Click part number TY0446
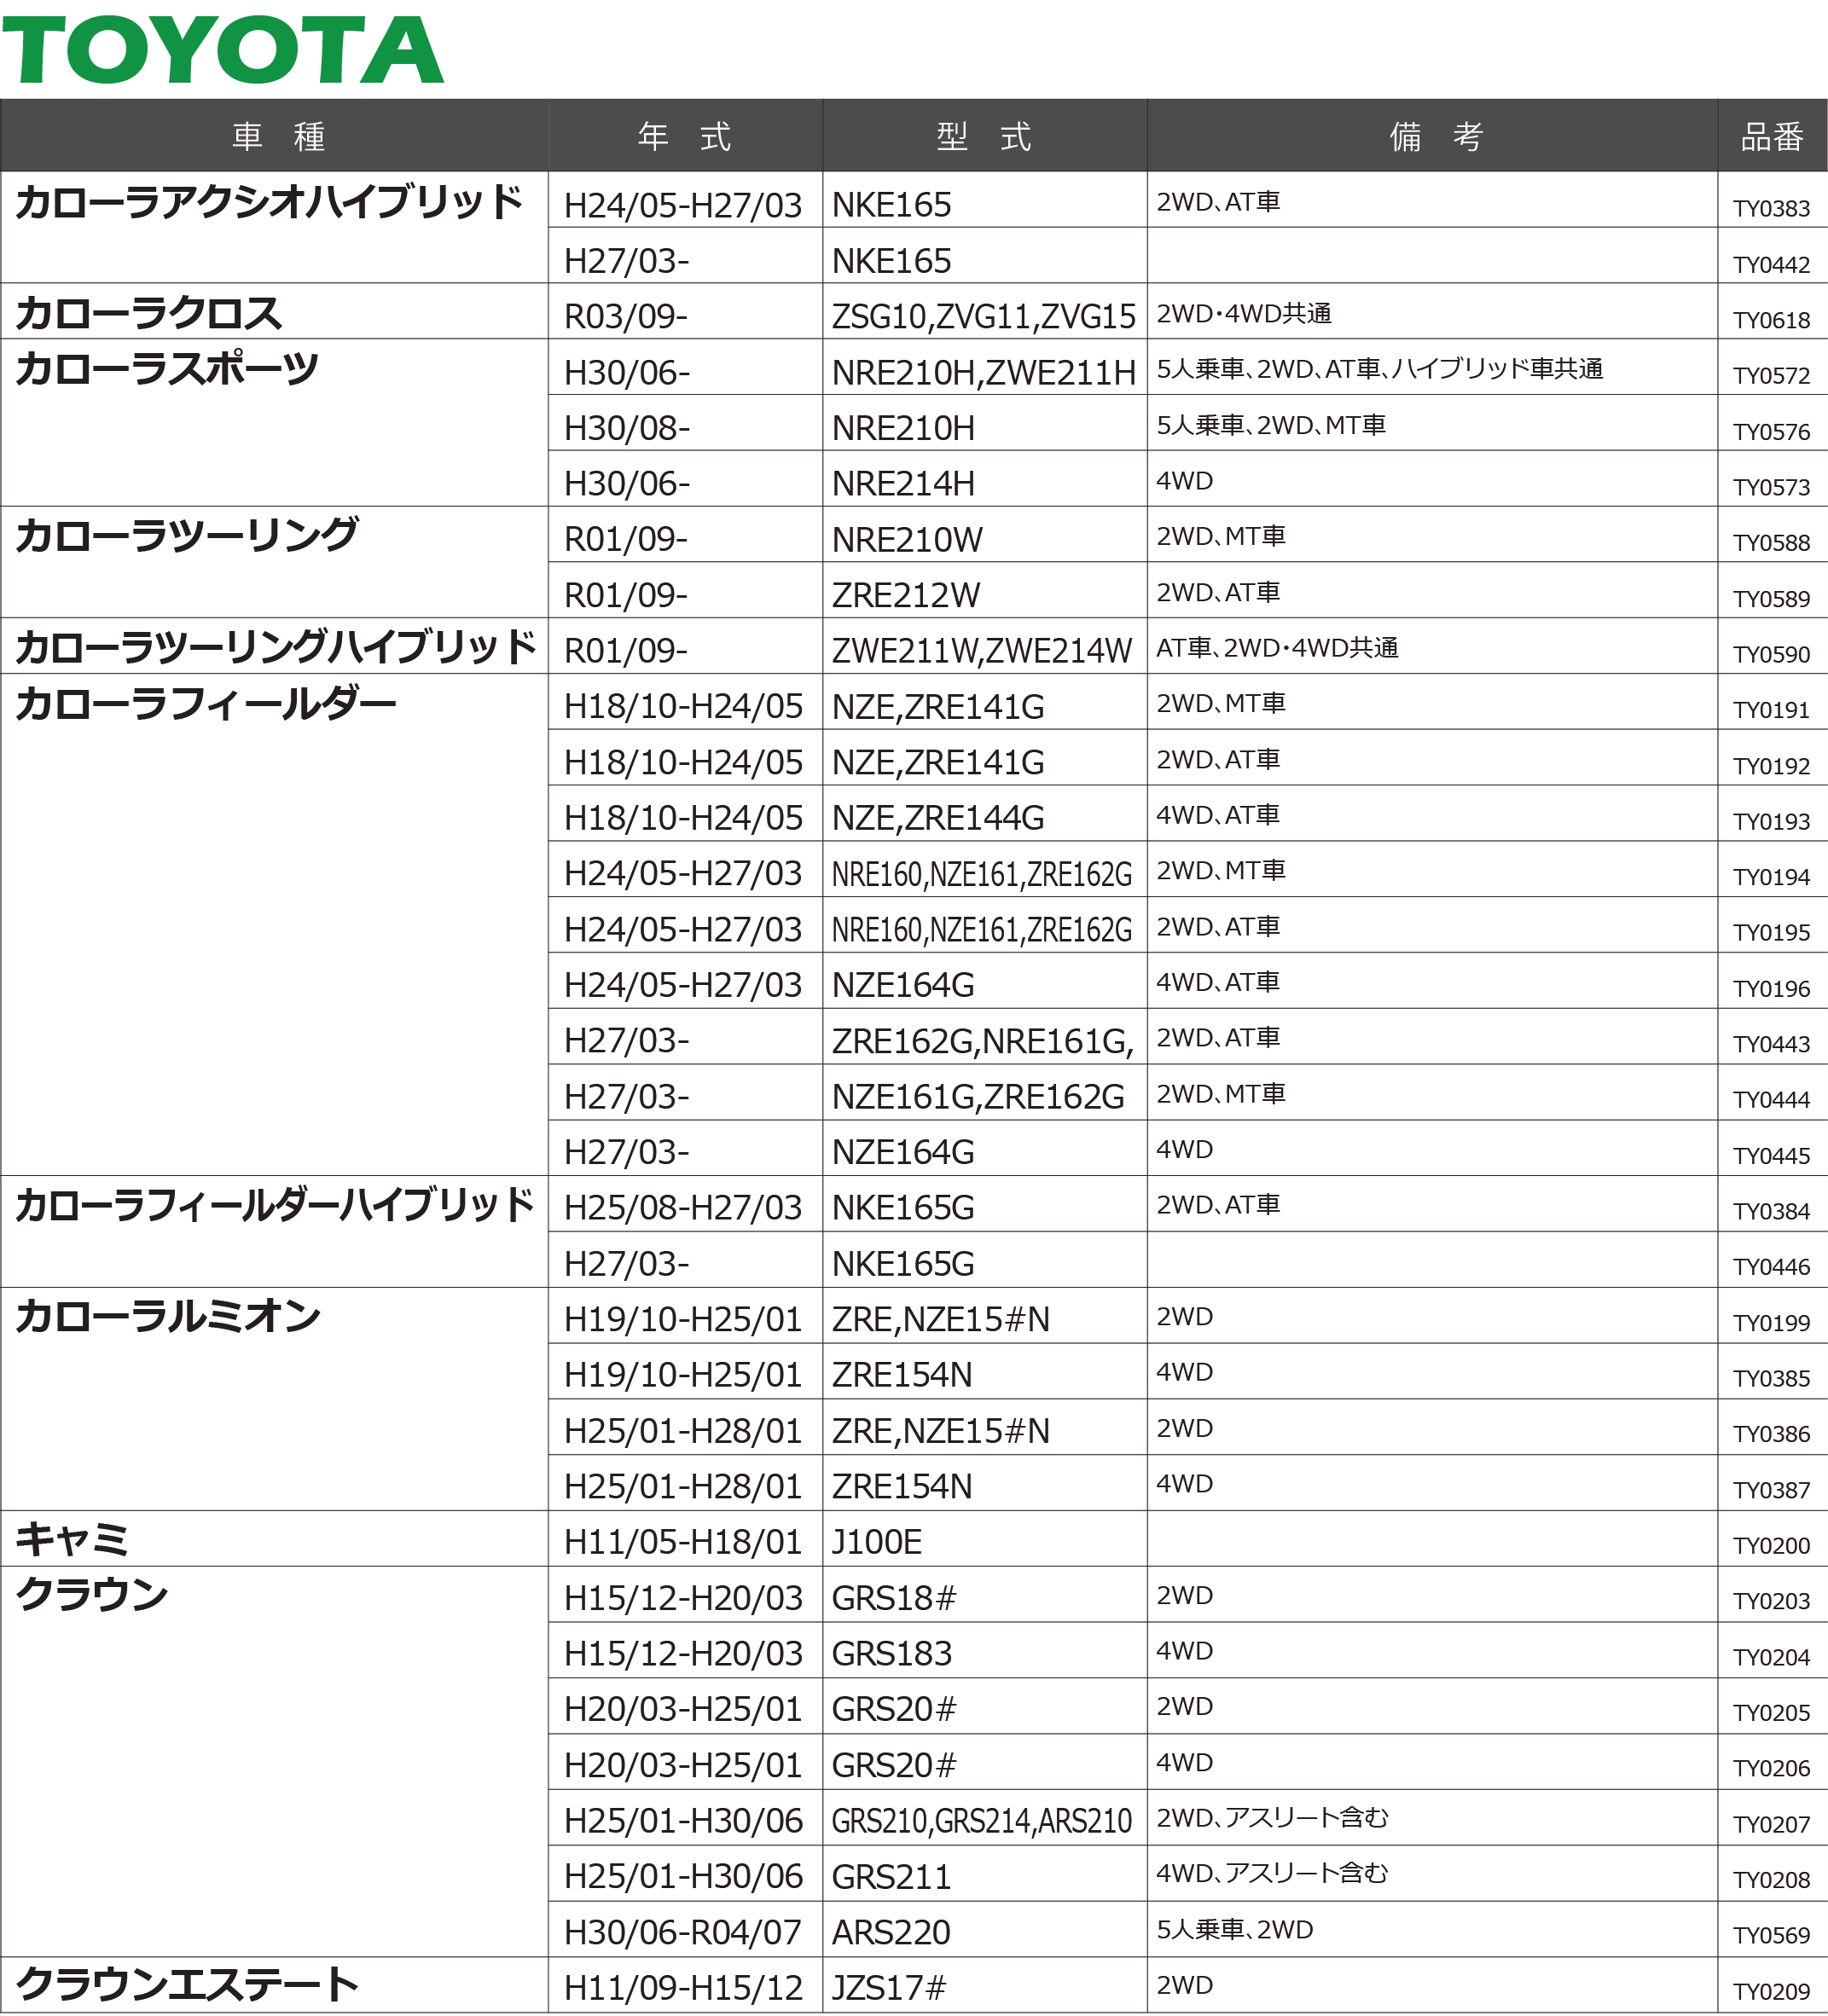The image size is (1828, 2016). click(x=1771, y=1267)
